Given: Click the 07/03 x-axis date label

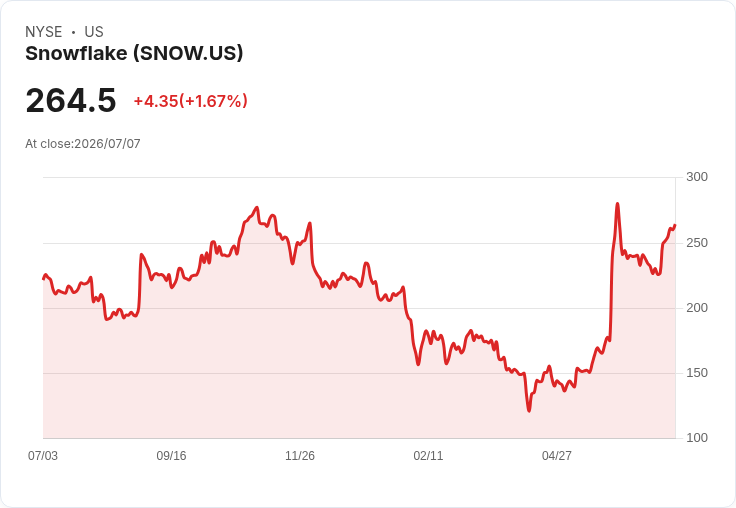Looking at the screenshot, I should click(43, 455).
